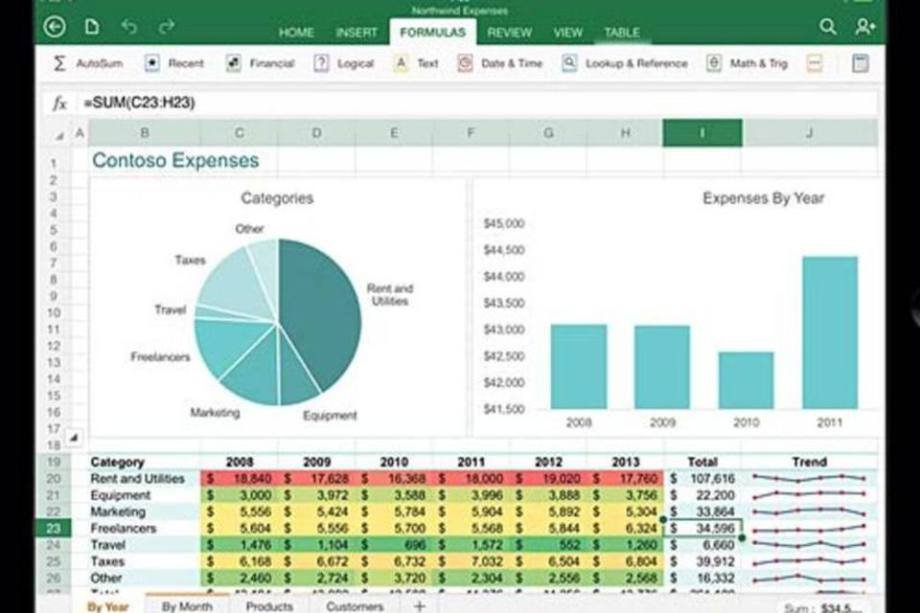
Task: Select Taxes 2011 value 7,032
Action: 471,561
